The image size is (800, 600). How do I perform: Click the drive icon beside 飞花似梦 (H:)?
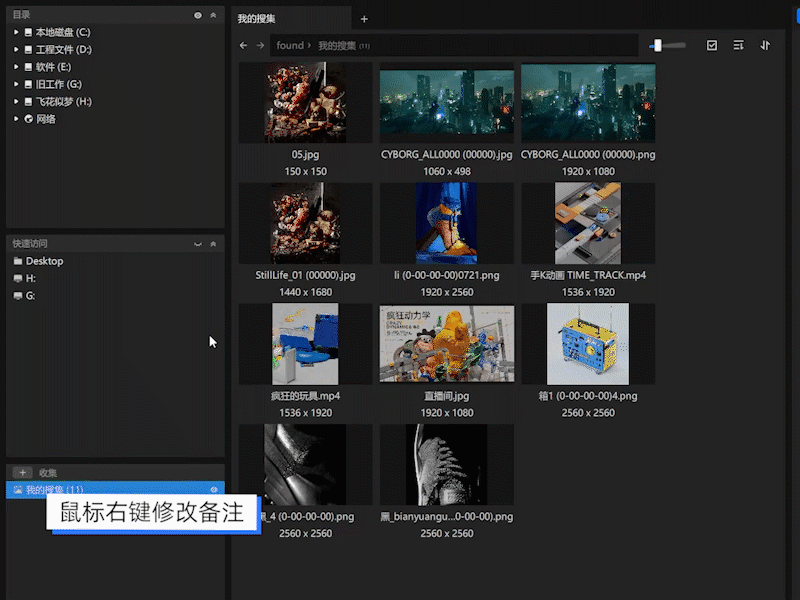[29, 102]
